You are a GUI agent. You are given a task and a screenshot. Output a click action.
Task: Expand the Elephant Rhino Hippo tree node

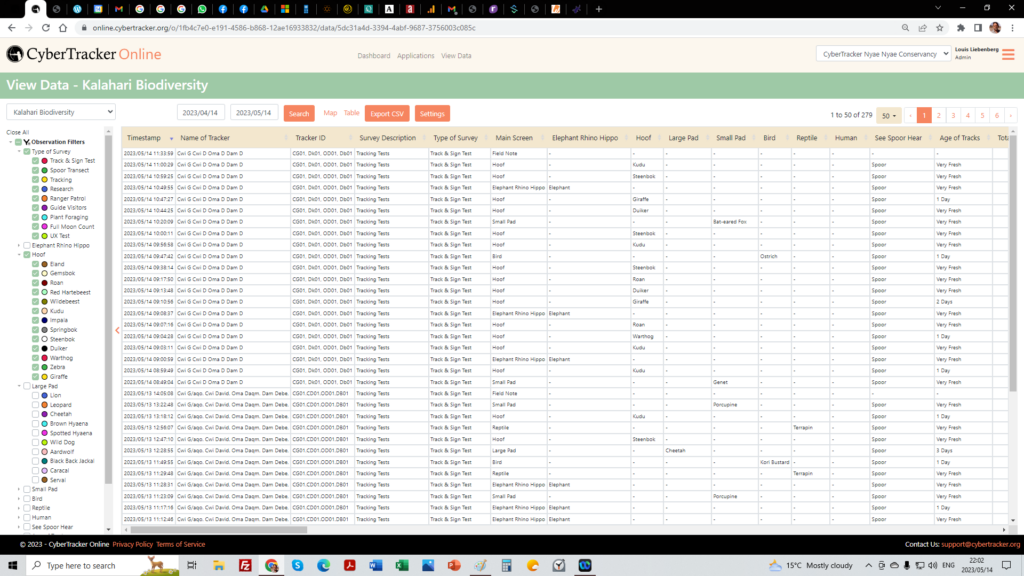pos(19,246)
